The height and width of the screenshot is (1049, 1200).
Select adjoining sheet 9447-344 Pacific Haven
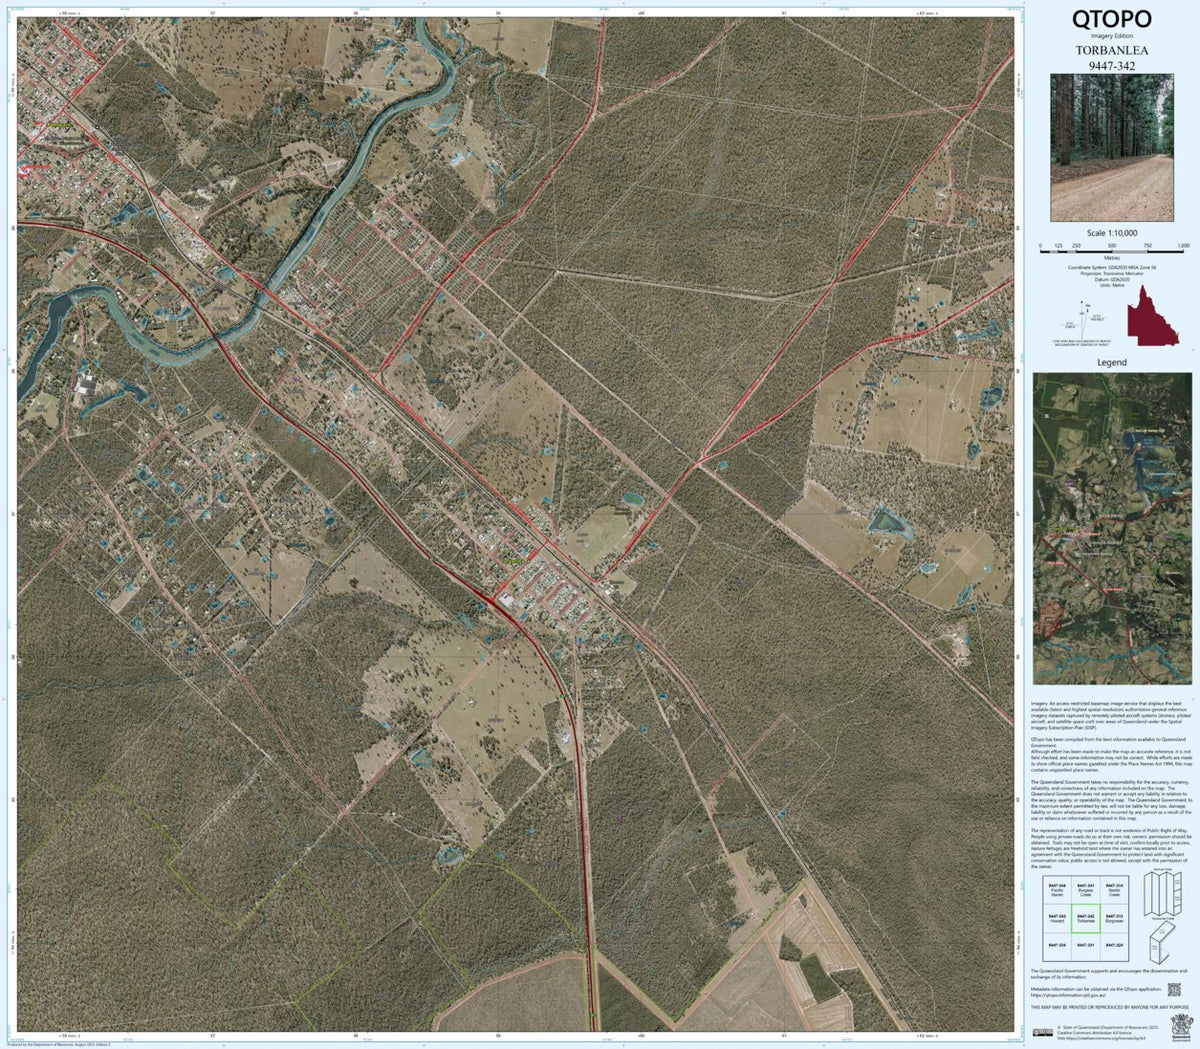(x=1057, y=890)
